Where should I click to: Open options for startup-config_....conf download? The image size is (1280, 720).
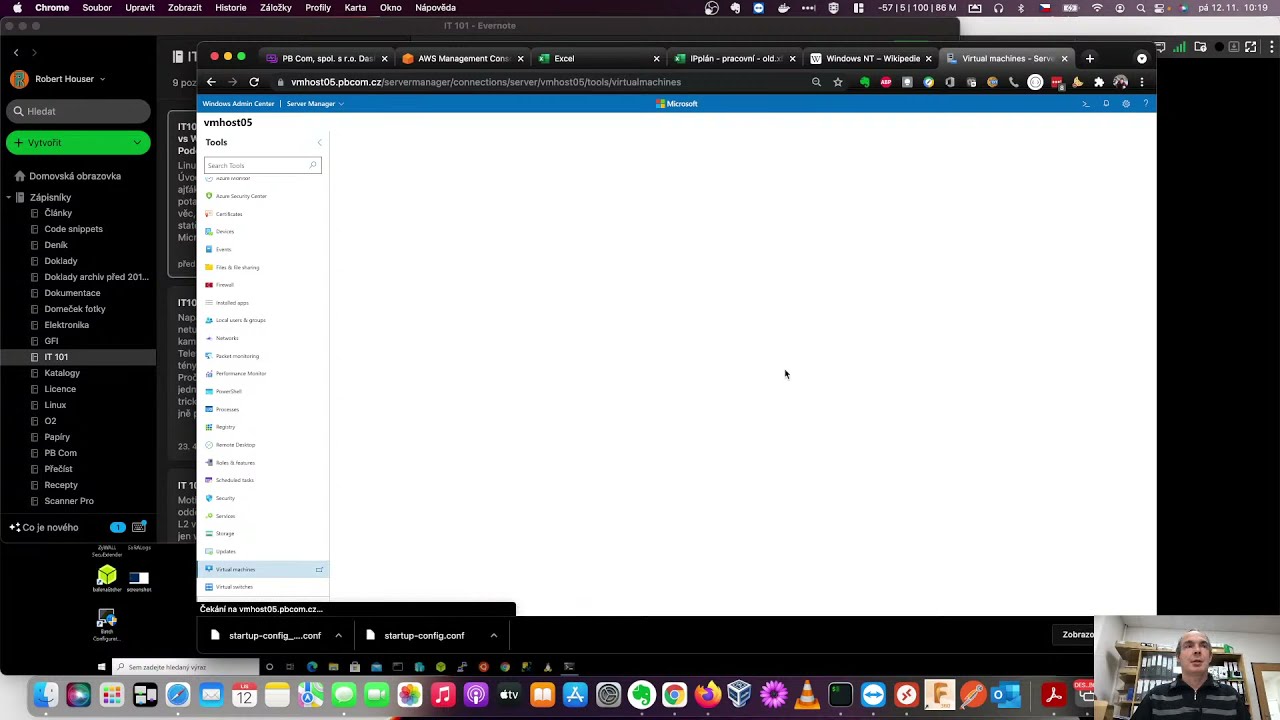tap(338, 636)
